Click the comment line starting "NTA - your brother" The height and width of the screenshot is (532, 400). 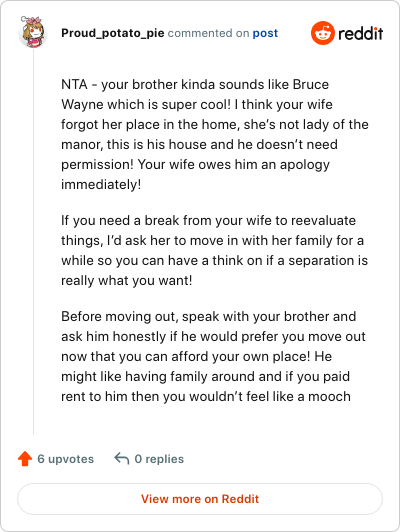coord(195,84)
